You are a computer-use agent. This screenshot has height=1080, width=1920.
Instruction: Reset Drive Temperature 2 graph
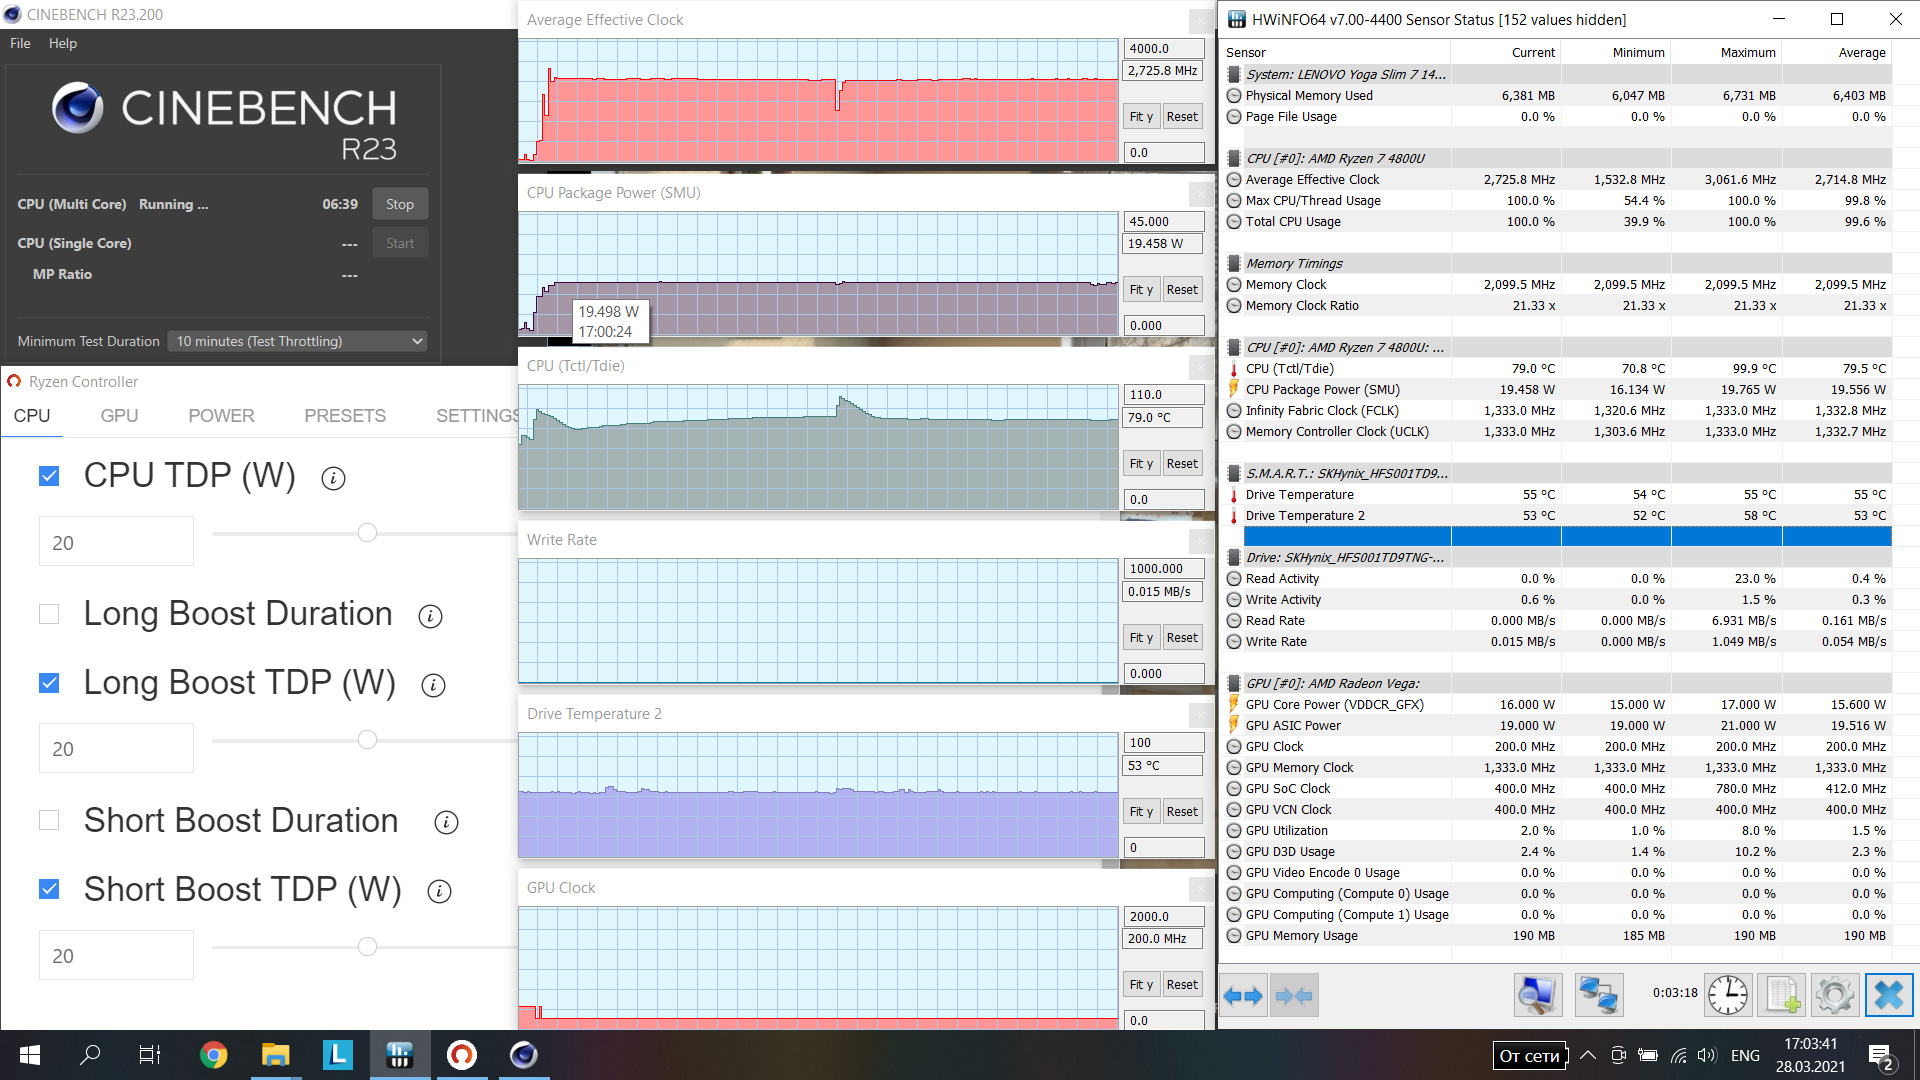tap(1182, 811)
